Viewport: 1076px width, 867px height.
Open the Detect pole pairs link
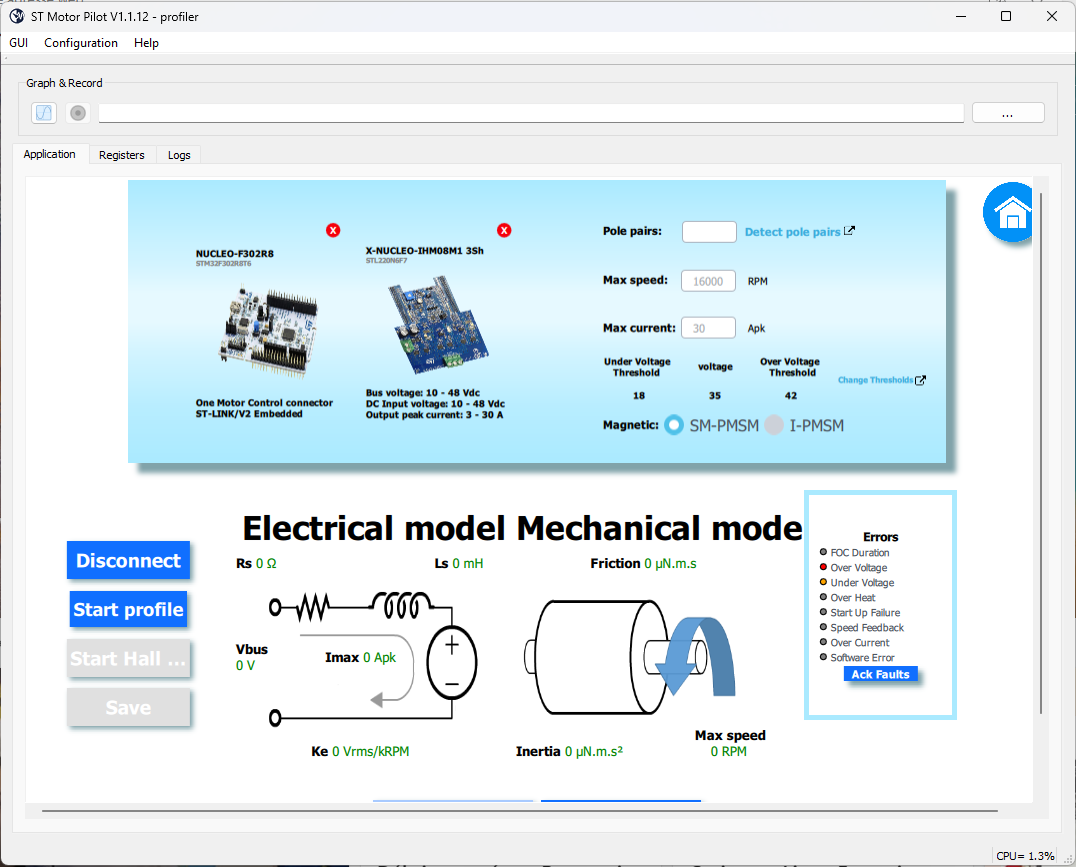tap(792, 231)
